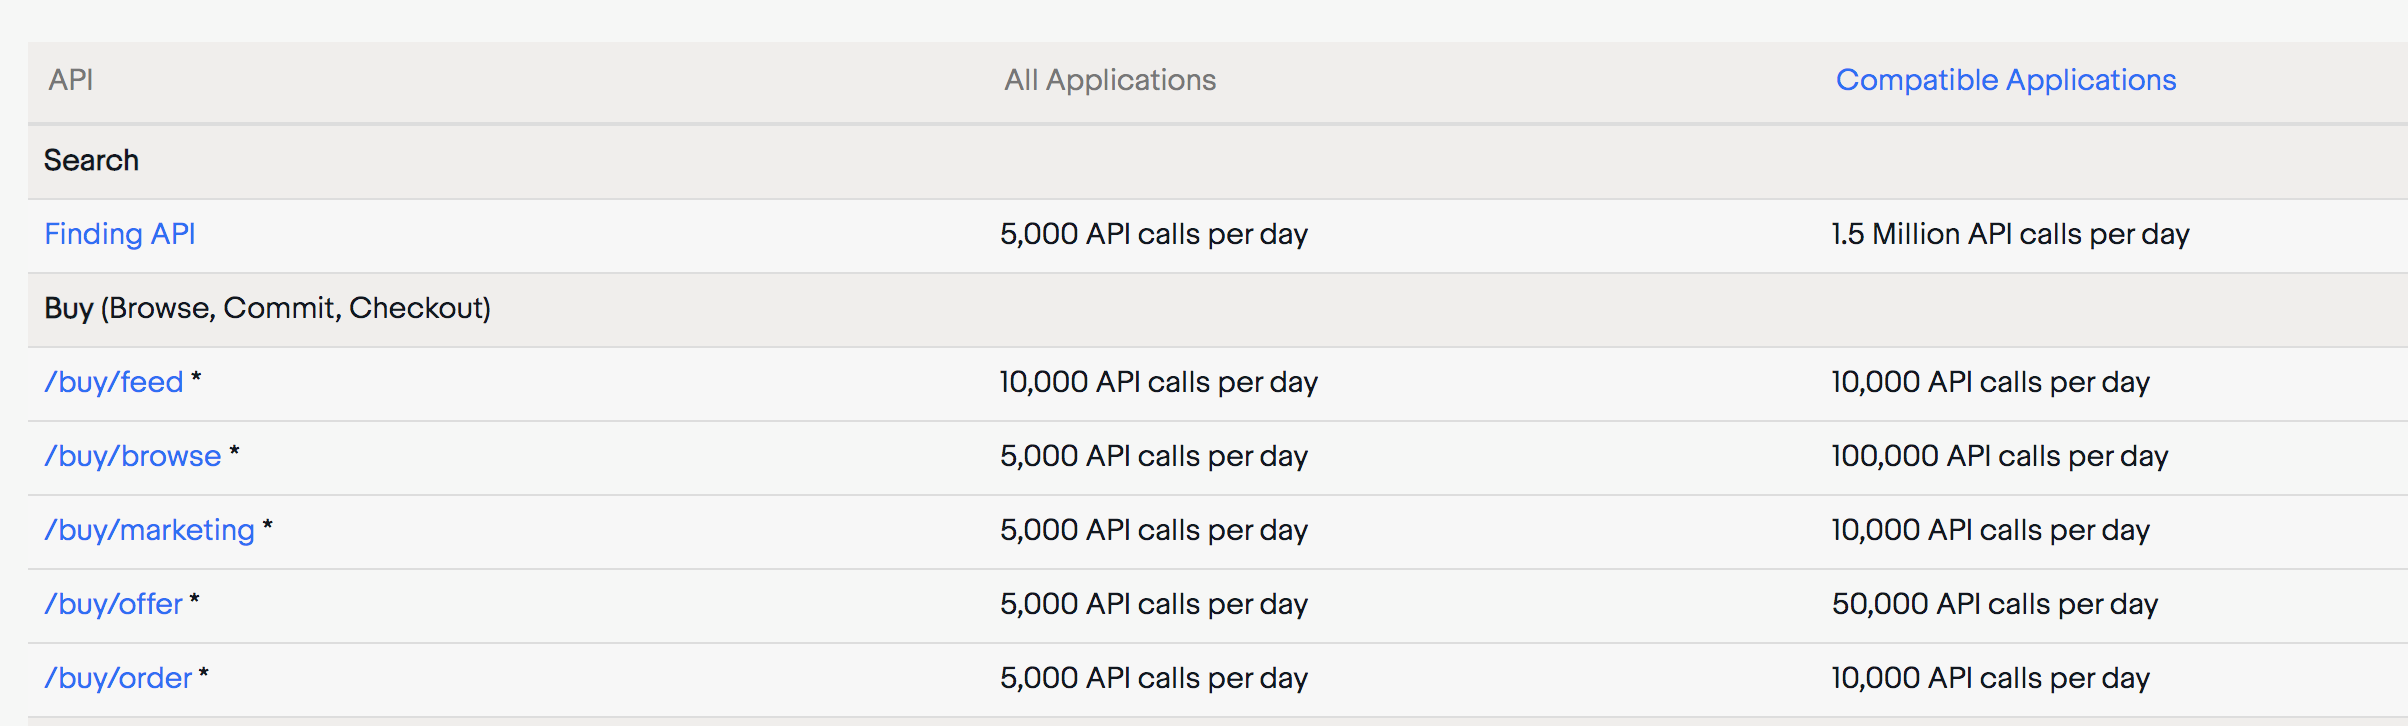The image size is (2408, 726).
Task: Select the Search section row
Action: pyautogui.click(x=1218, y=161)
